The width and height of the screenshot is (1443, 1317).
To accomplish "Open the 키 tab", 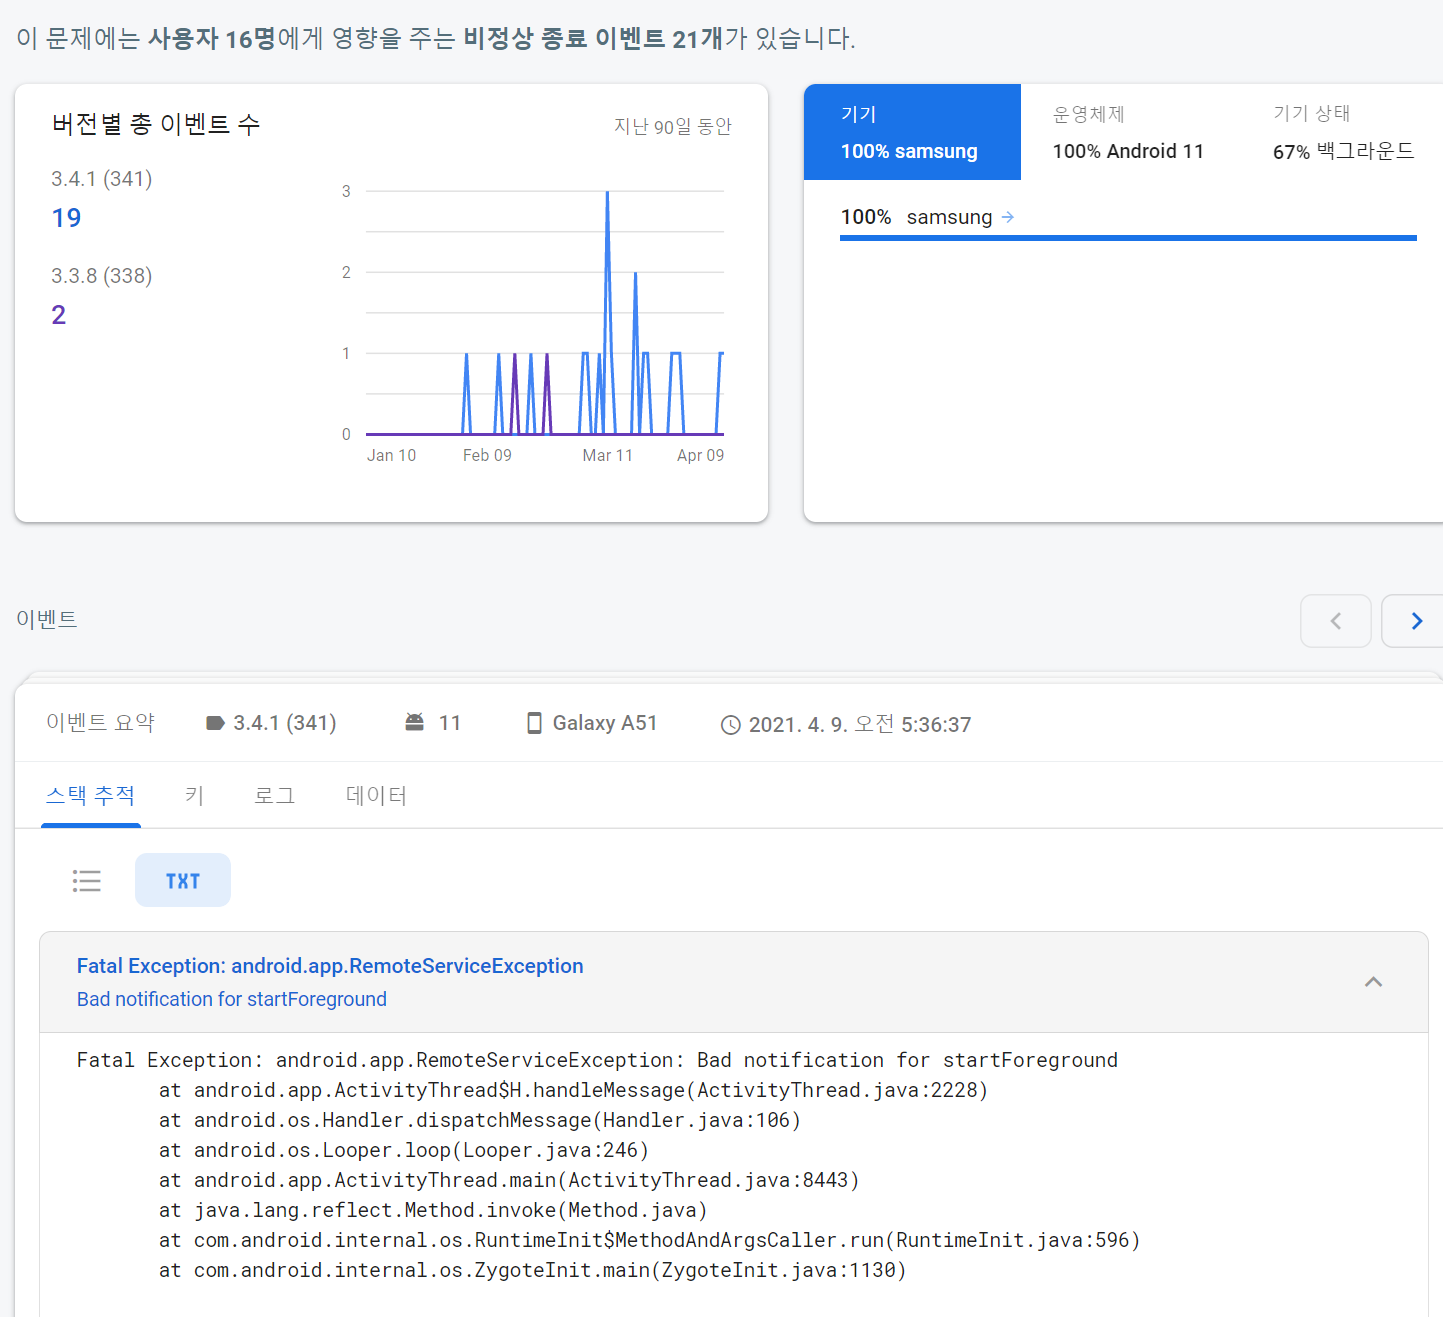I will tap(195, 796).
